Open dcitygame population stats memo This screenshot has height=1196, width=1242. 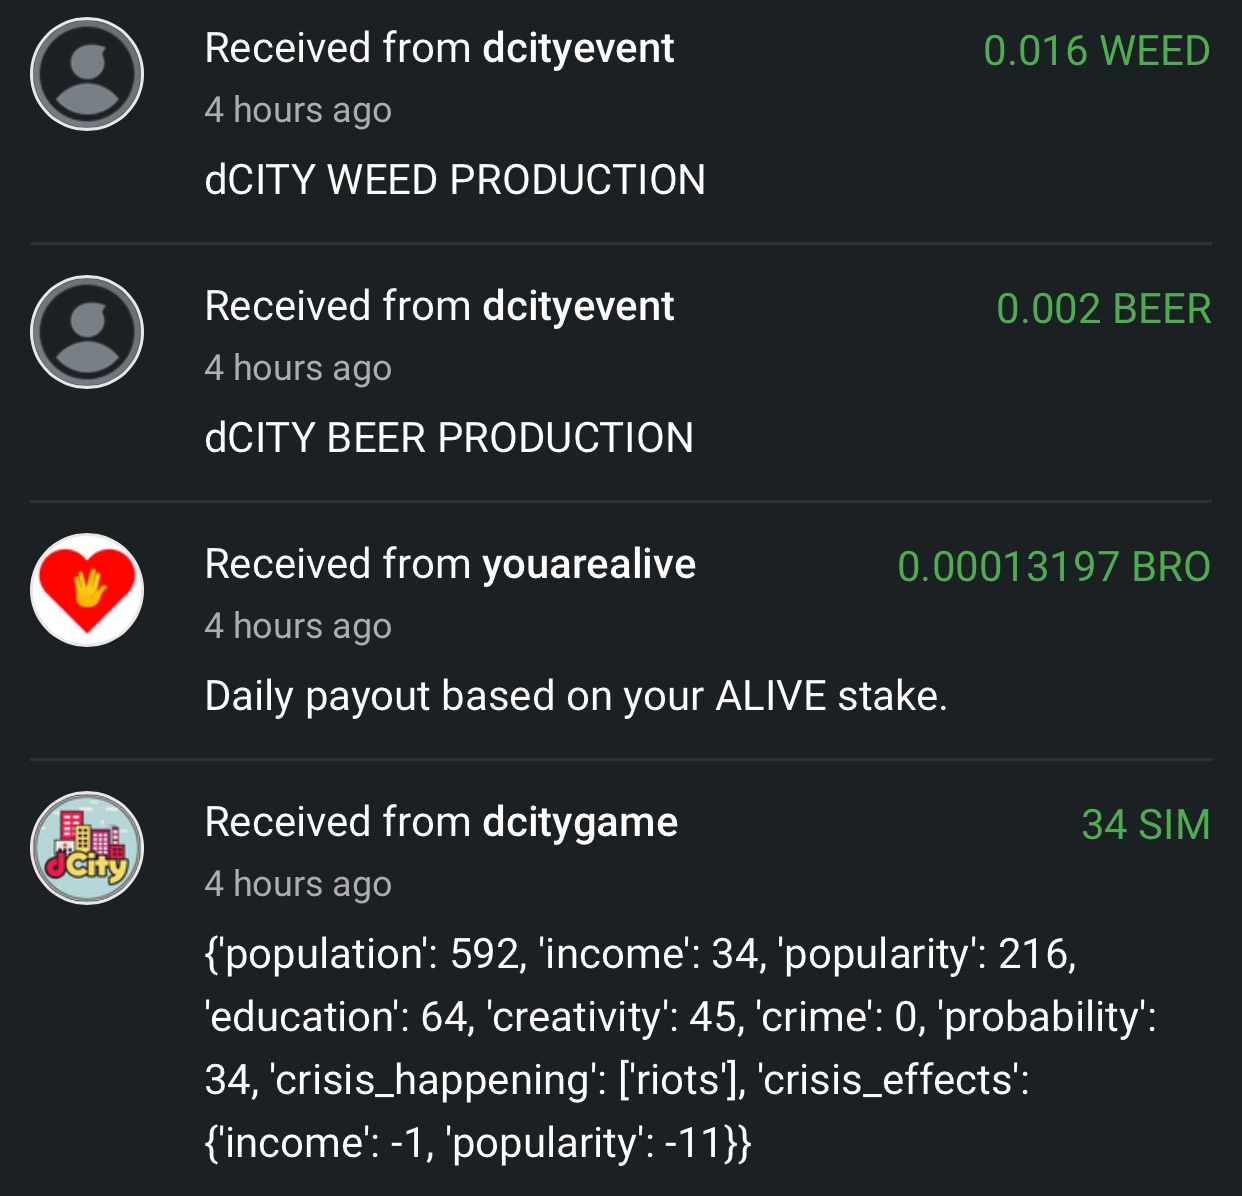click(x=680, y=1048)
